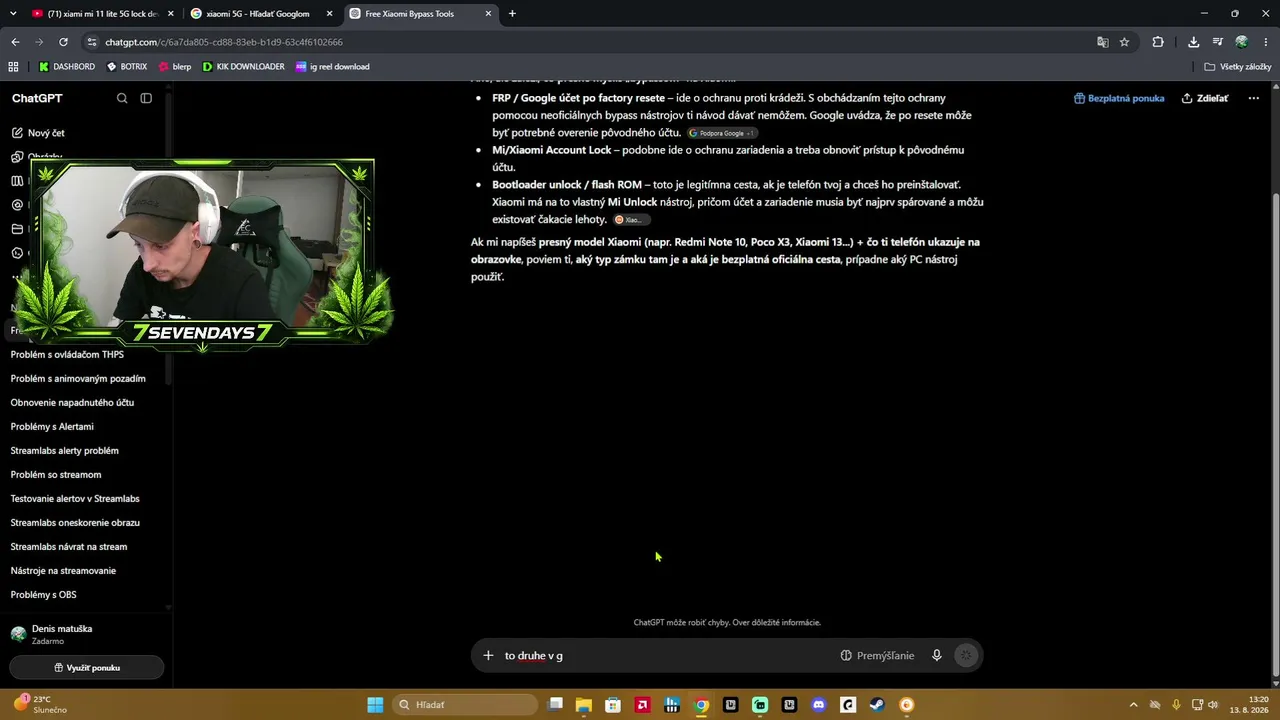Open the Xiaomi source citation chip
The width and height of the screenshot is (1280, 720).
[x=631, y=220]
